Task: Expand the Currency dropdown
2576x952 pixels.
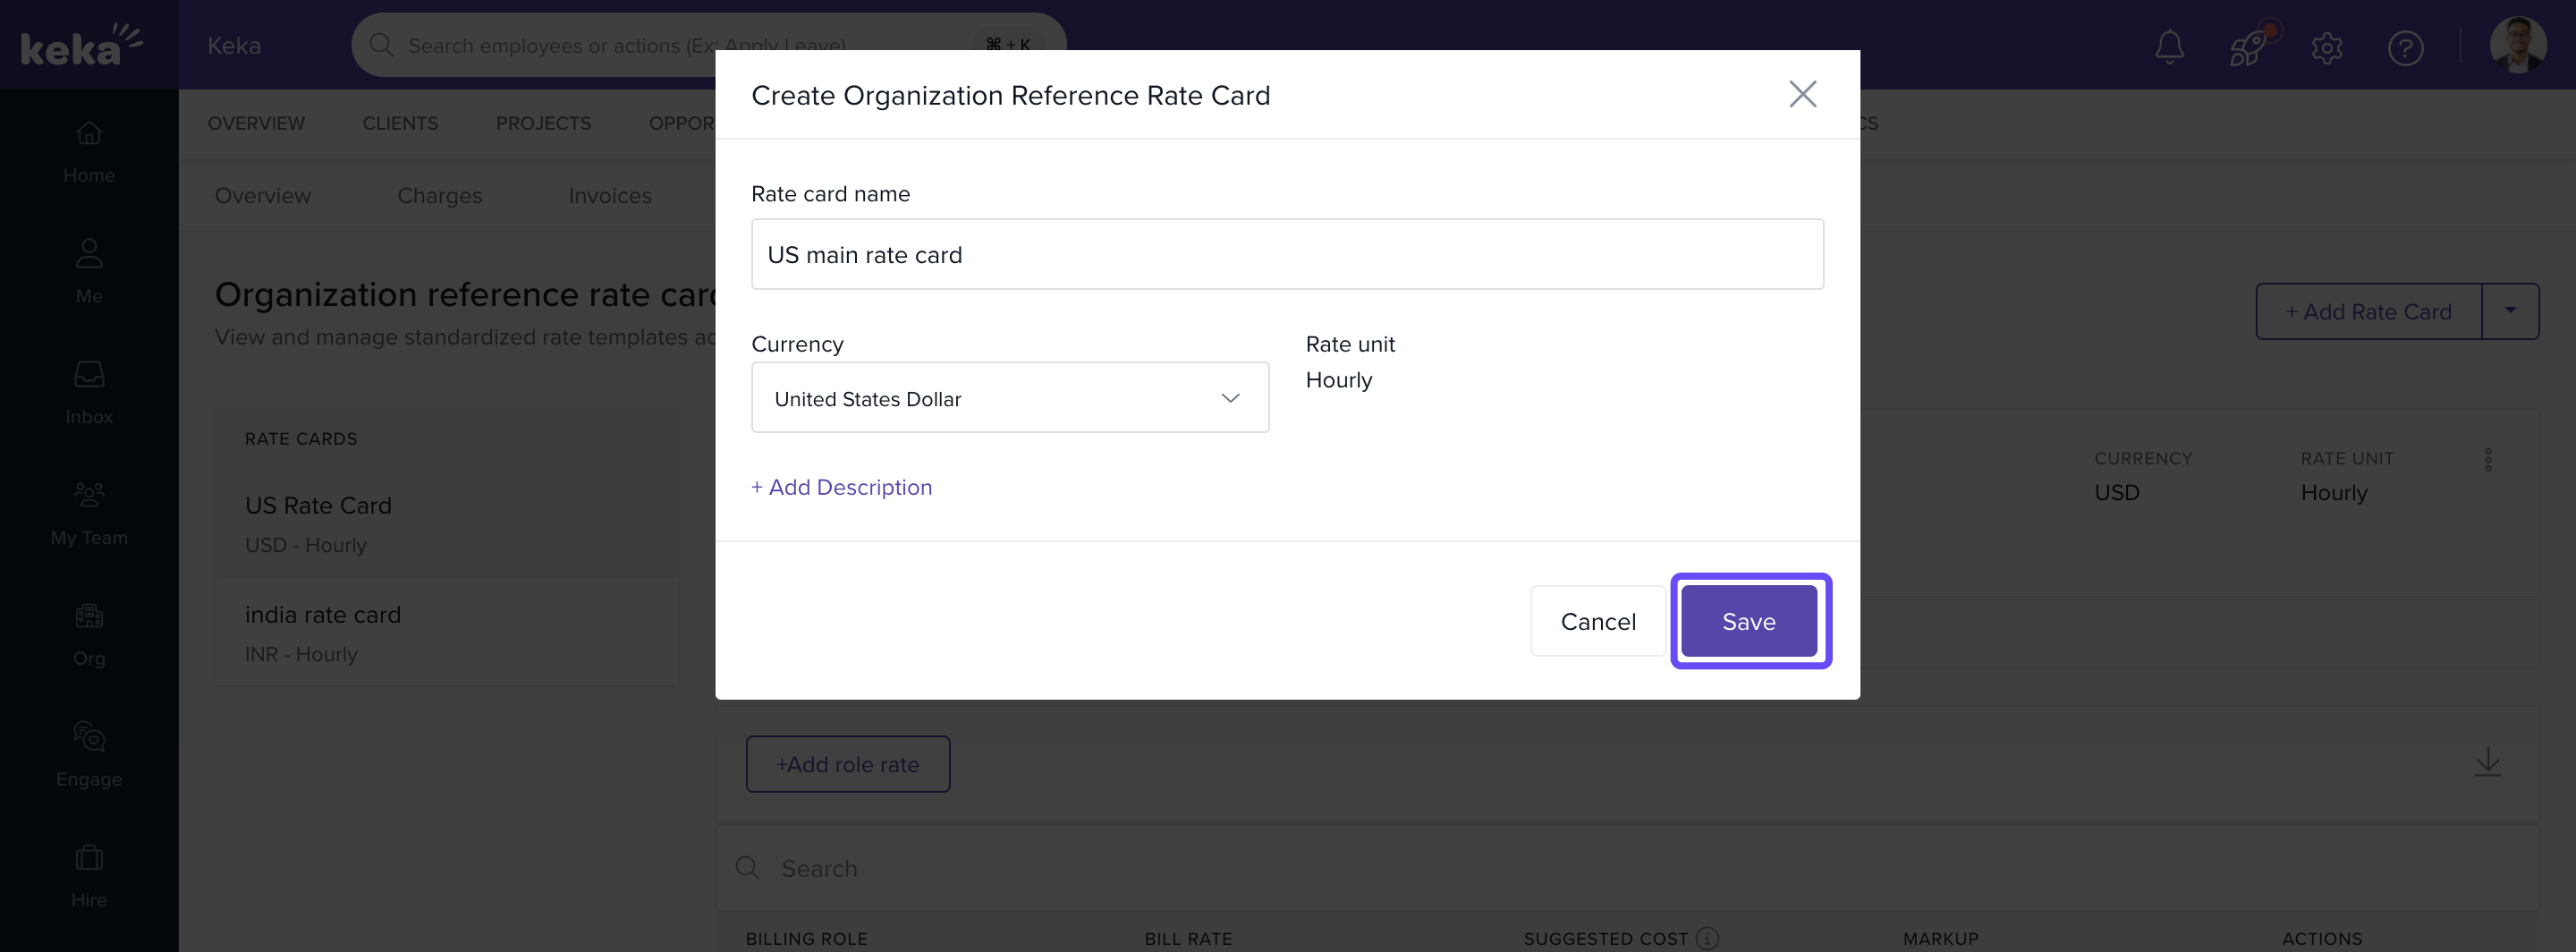Action: point(1009,398)
